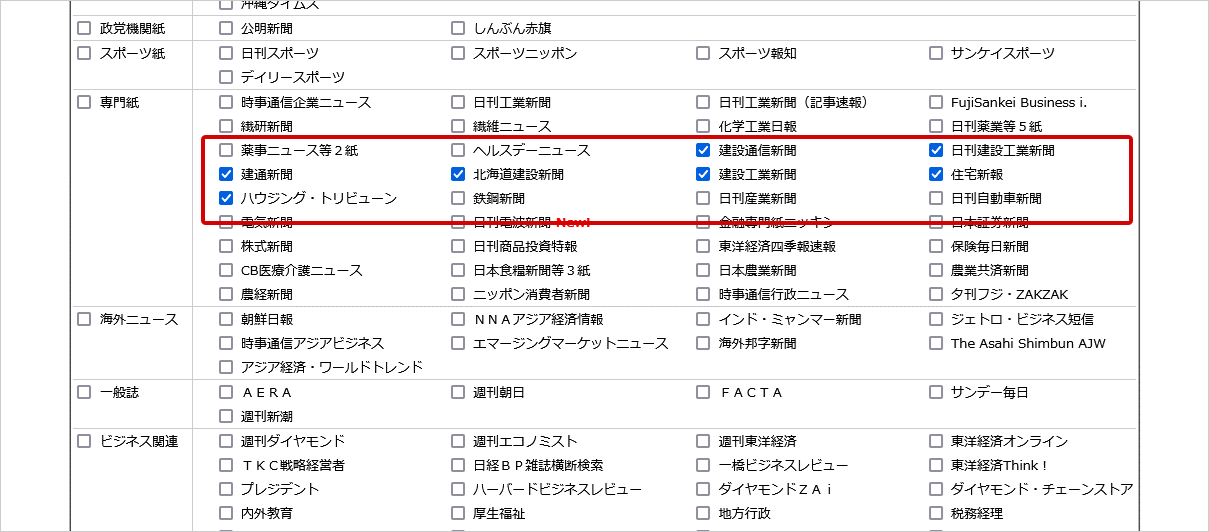Uncheck 北海道建設新聞 checkbox
Screen dimensions: 1209x532
pos(458,175)
